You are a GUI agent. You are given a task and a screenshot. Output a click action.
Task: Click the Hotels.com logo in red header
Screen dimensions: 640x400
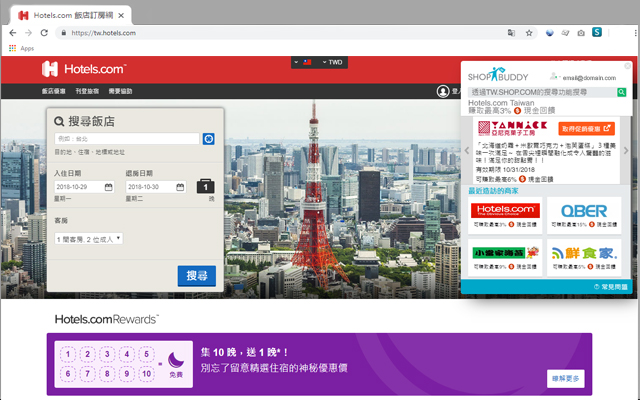click(84, 69)
